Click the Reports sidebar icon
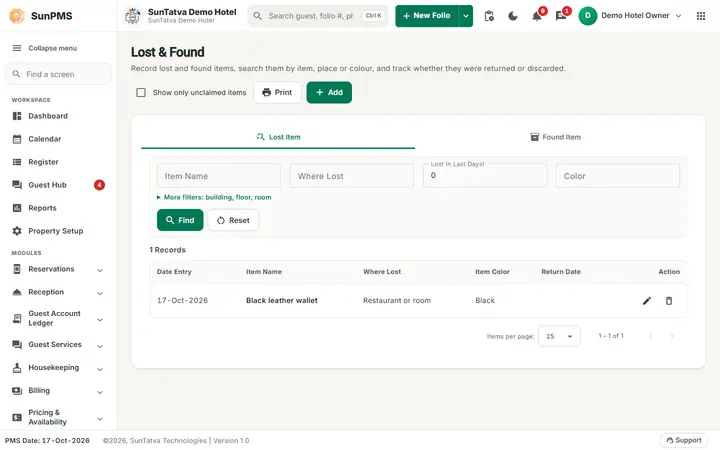Image resolution: width=720 pixels, height=450 pixels. click(17, 208)
